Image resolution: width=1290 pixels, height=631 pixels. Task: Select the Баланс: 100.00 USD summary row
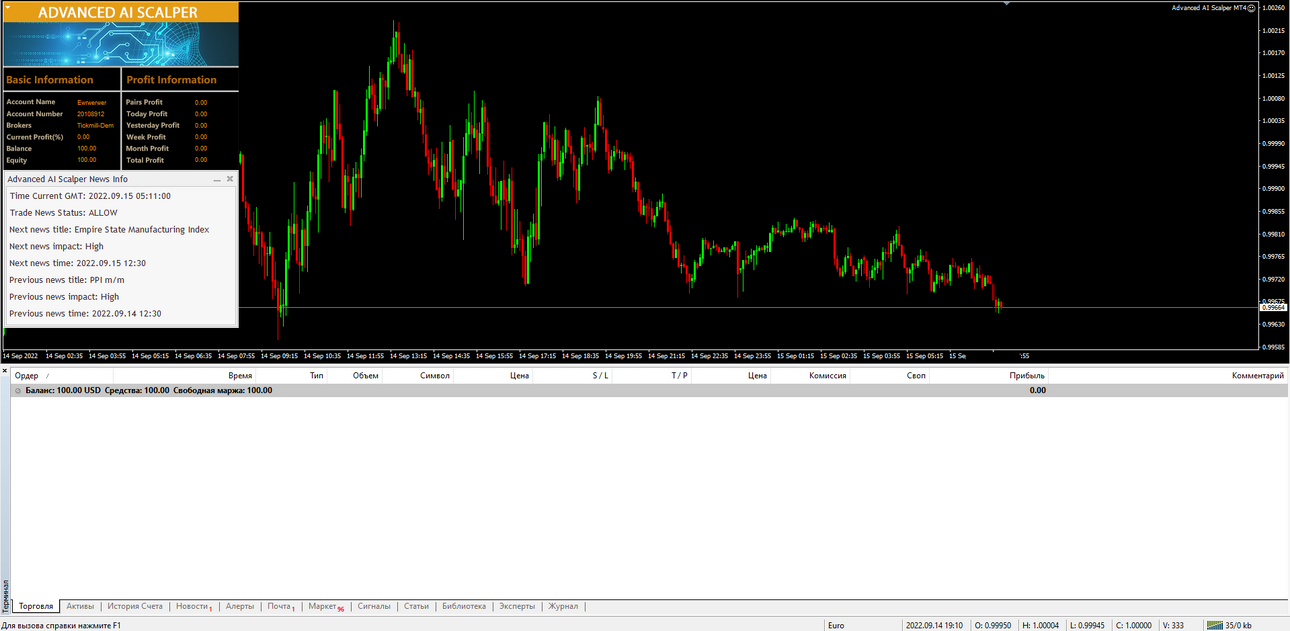coord(649,390)
